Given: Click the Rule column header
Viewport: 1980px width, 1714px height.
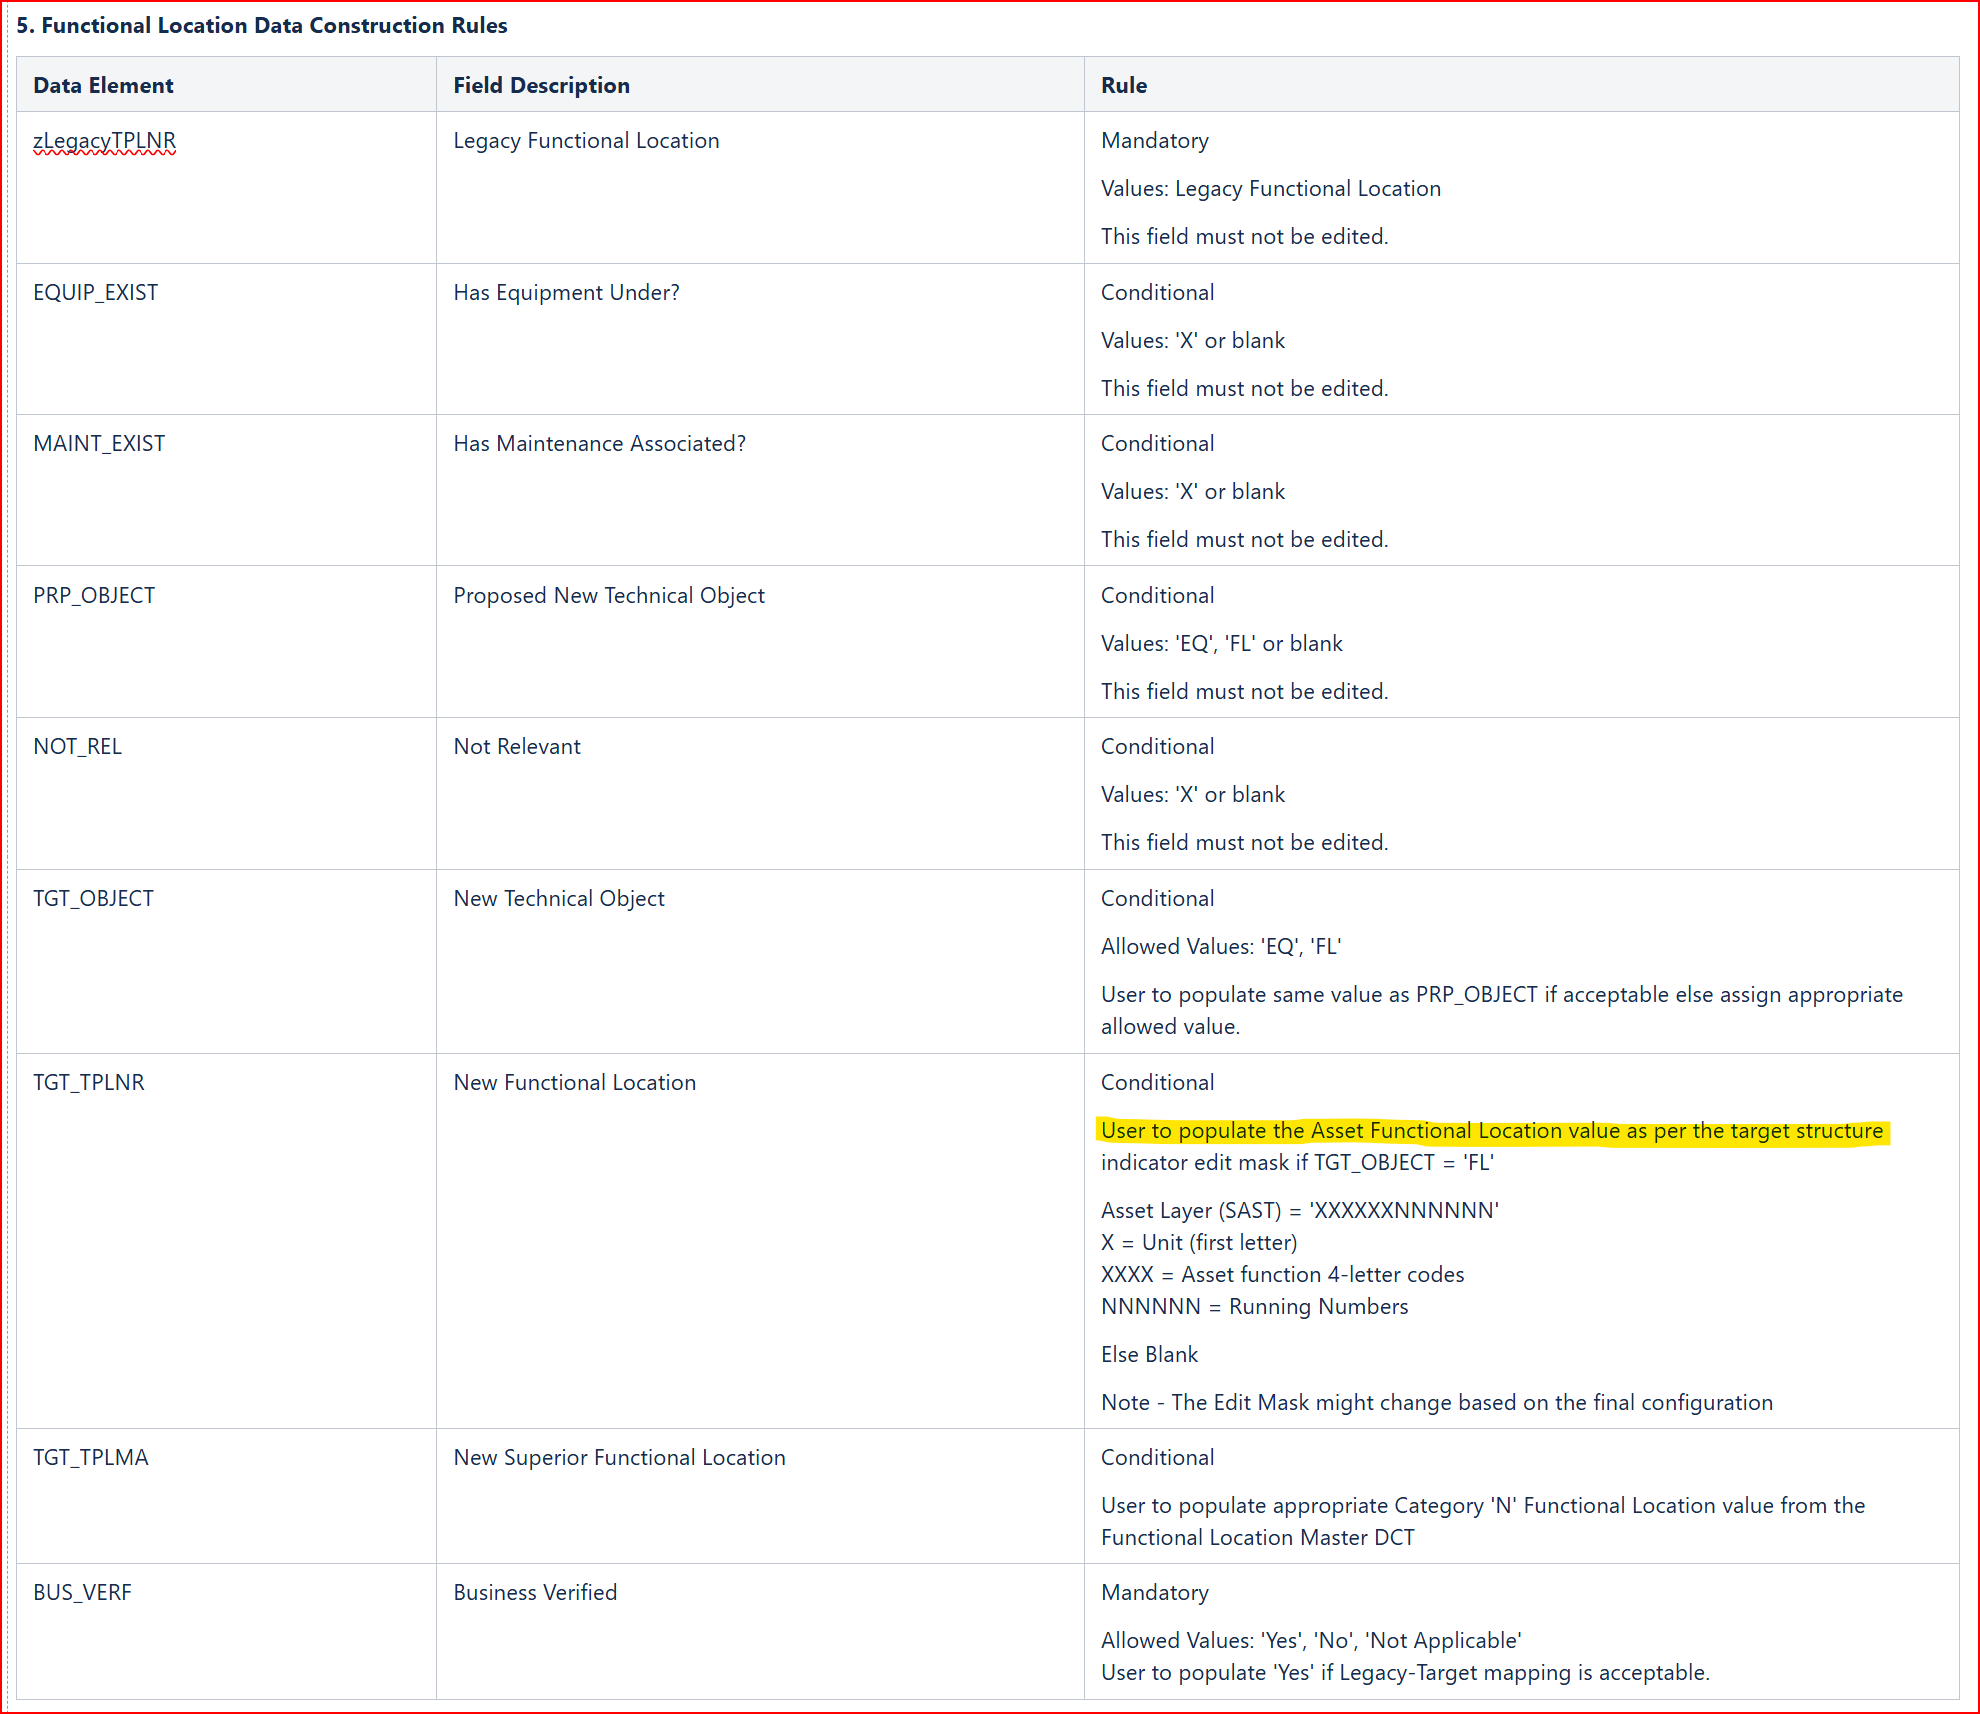Looking at the screenshot, I should tap(1123, 85).
